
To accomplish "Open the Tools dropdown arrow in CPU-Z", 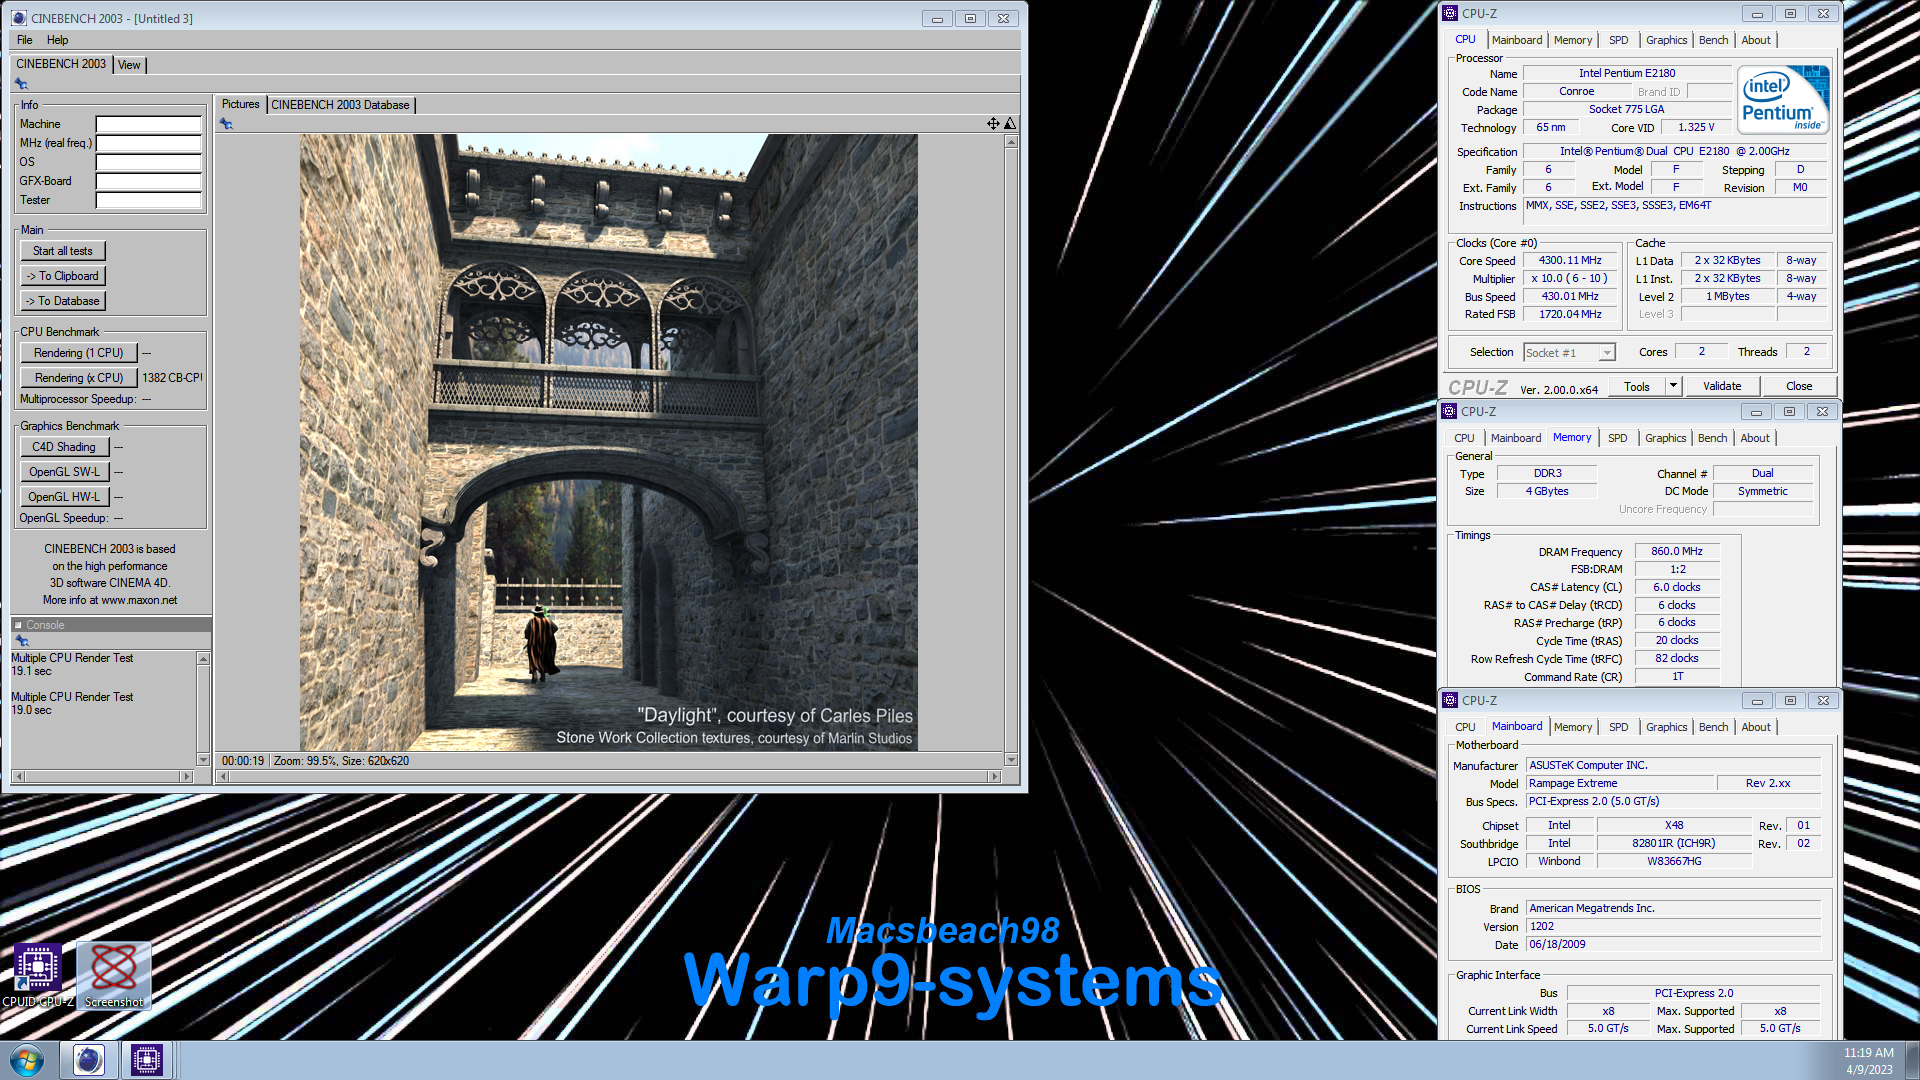I will pos(1672,386).
